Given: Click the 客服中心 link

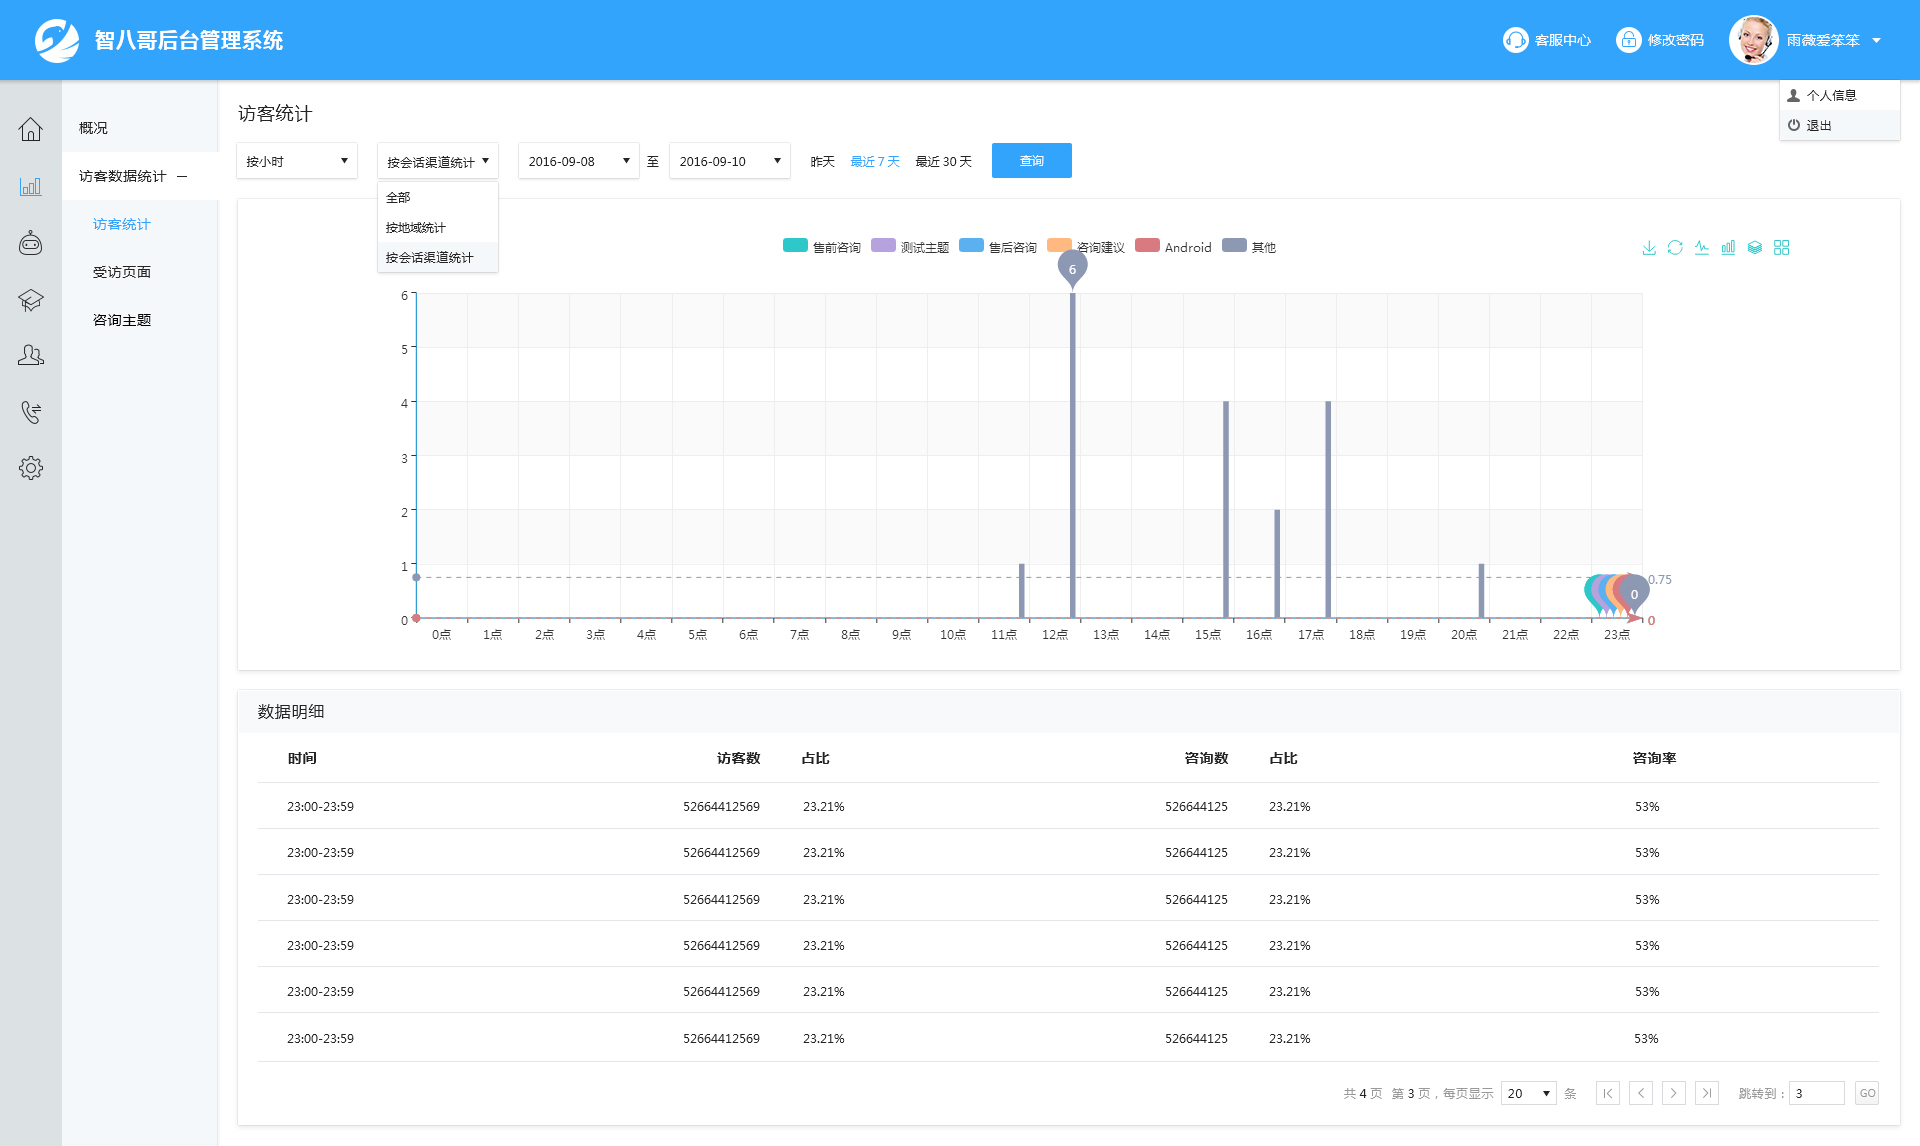Looking at the screenshot, I should click(x=1562, y=40).
